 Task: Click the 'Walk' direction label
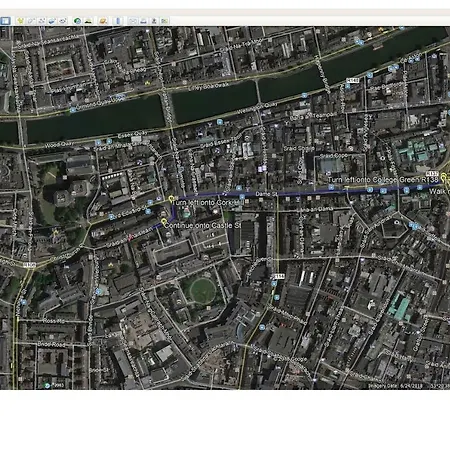tap(437, 191)
